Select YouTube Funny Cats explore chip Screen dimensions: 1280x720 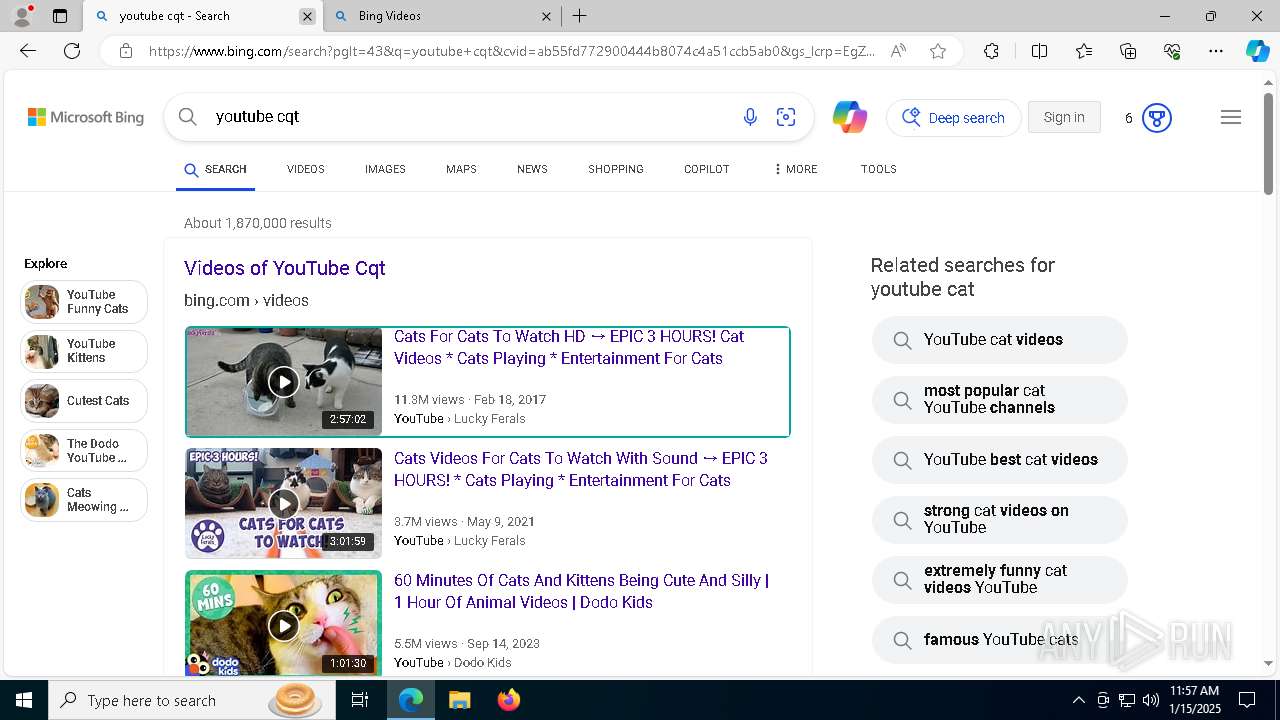click(84, 302)
